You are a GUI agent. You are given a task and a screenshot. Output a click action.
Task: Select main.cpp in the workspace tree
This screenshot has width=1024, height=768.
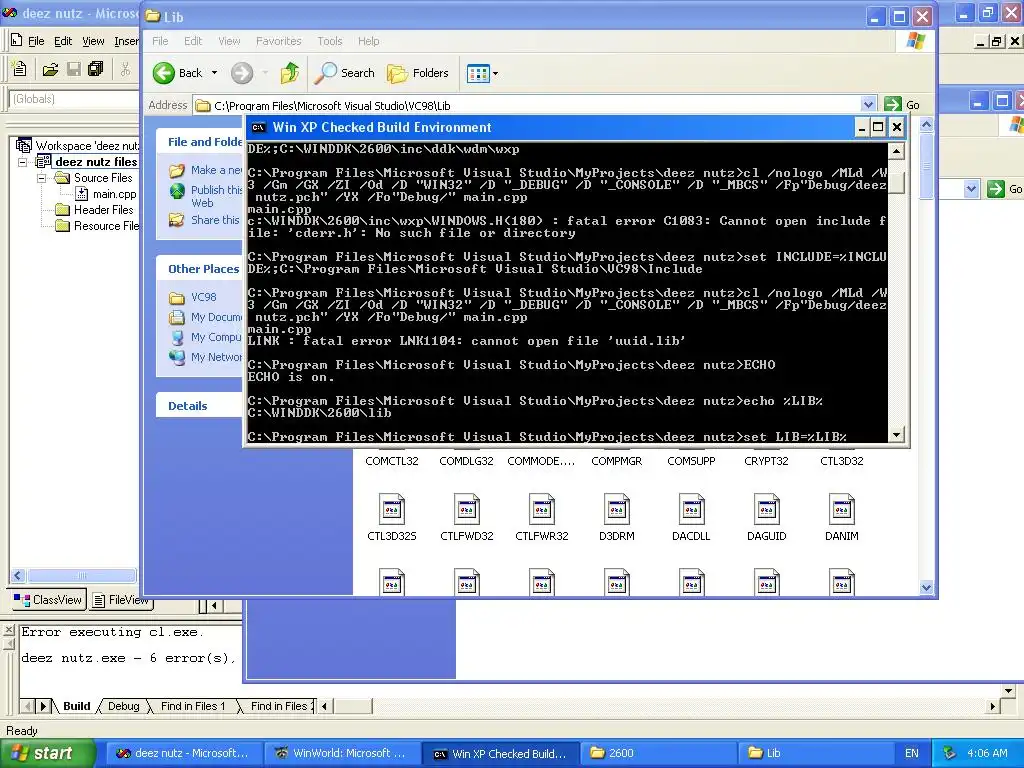click(x=114, y=194)
